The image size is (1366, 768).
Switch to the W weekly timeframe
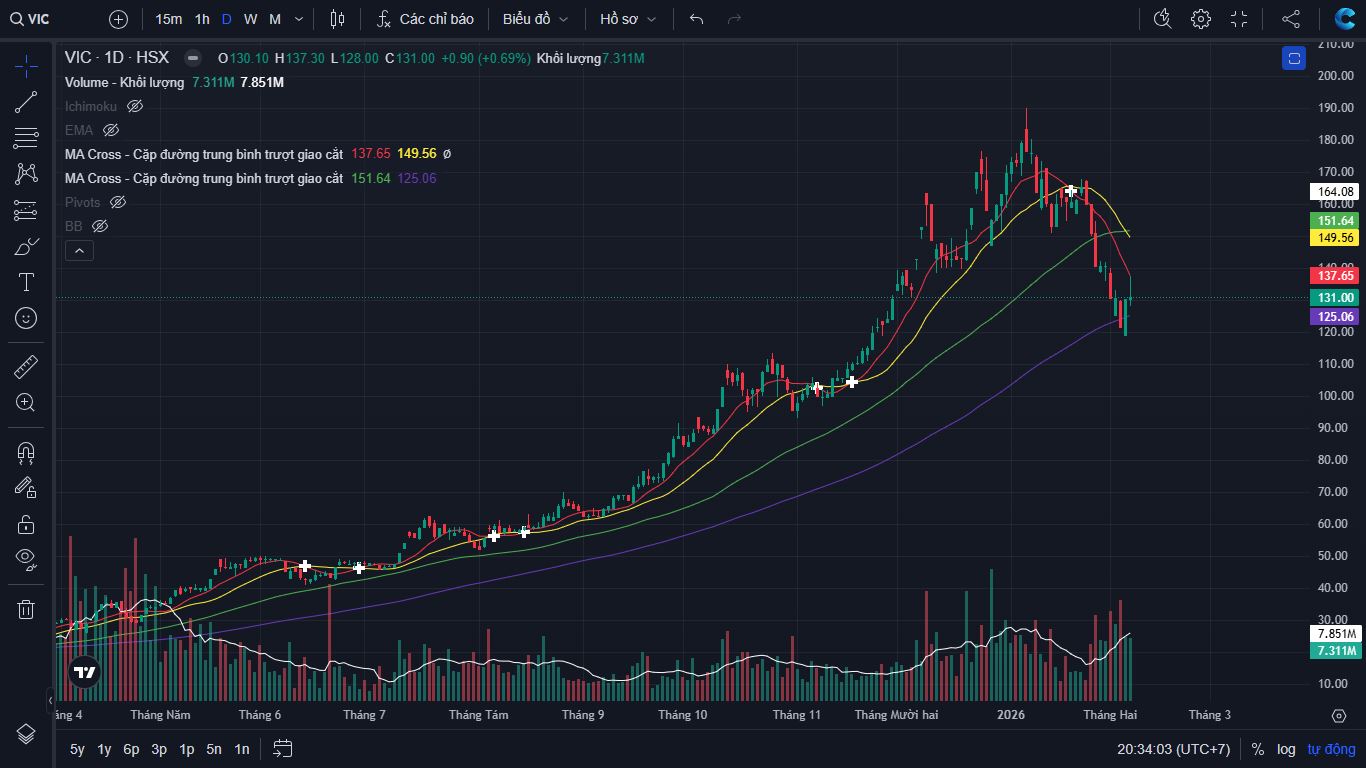point(250,19)
